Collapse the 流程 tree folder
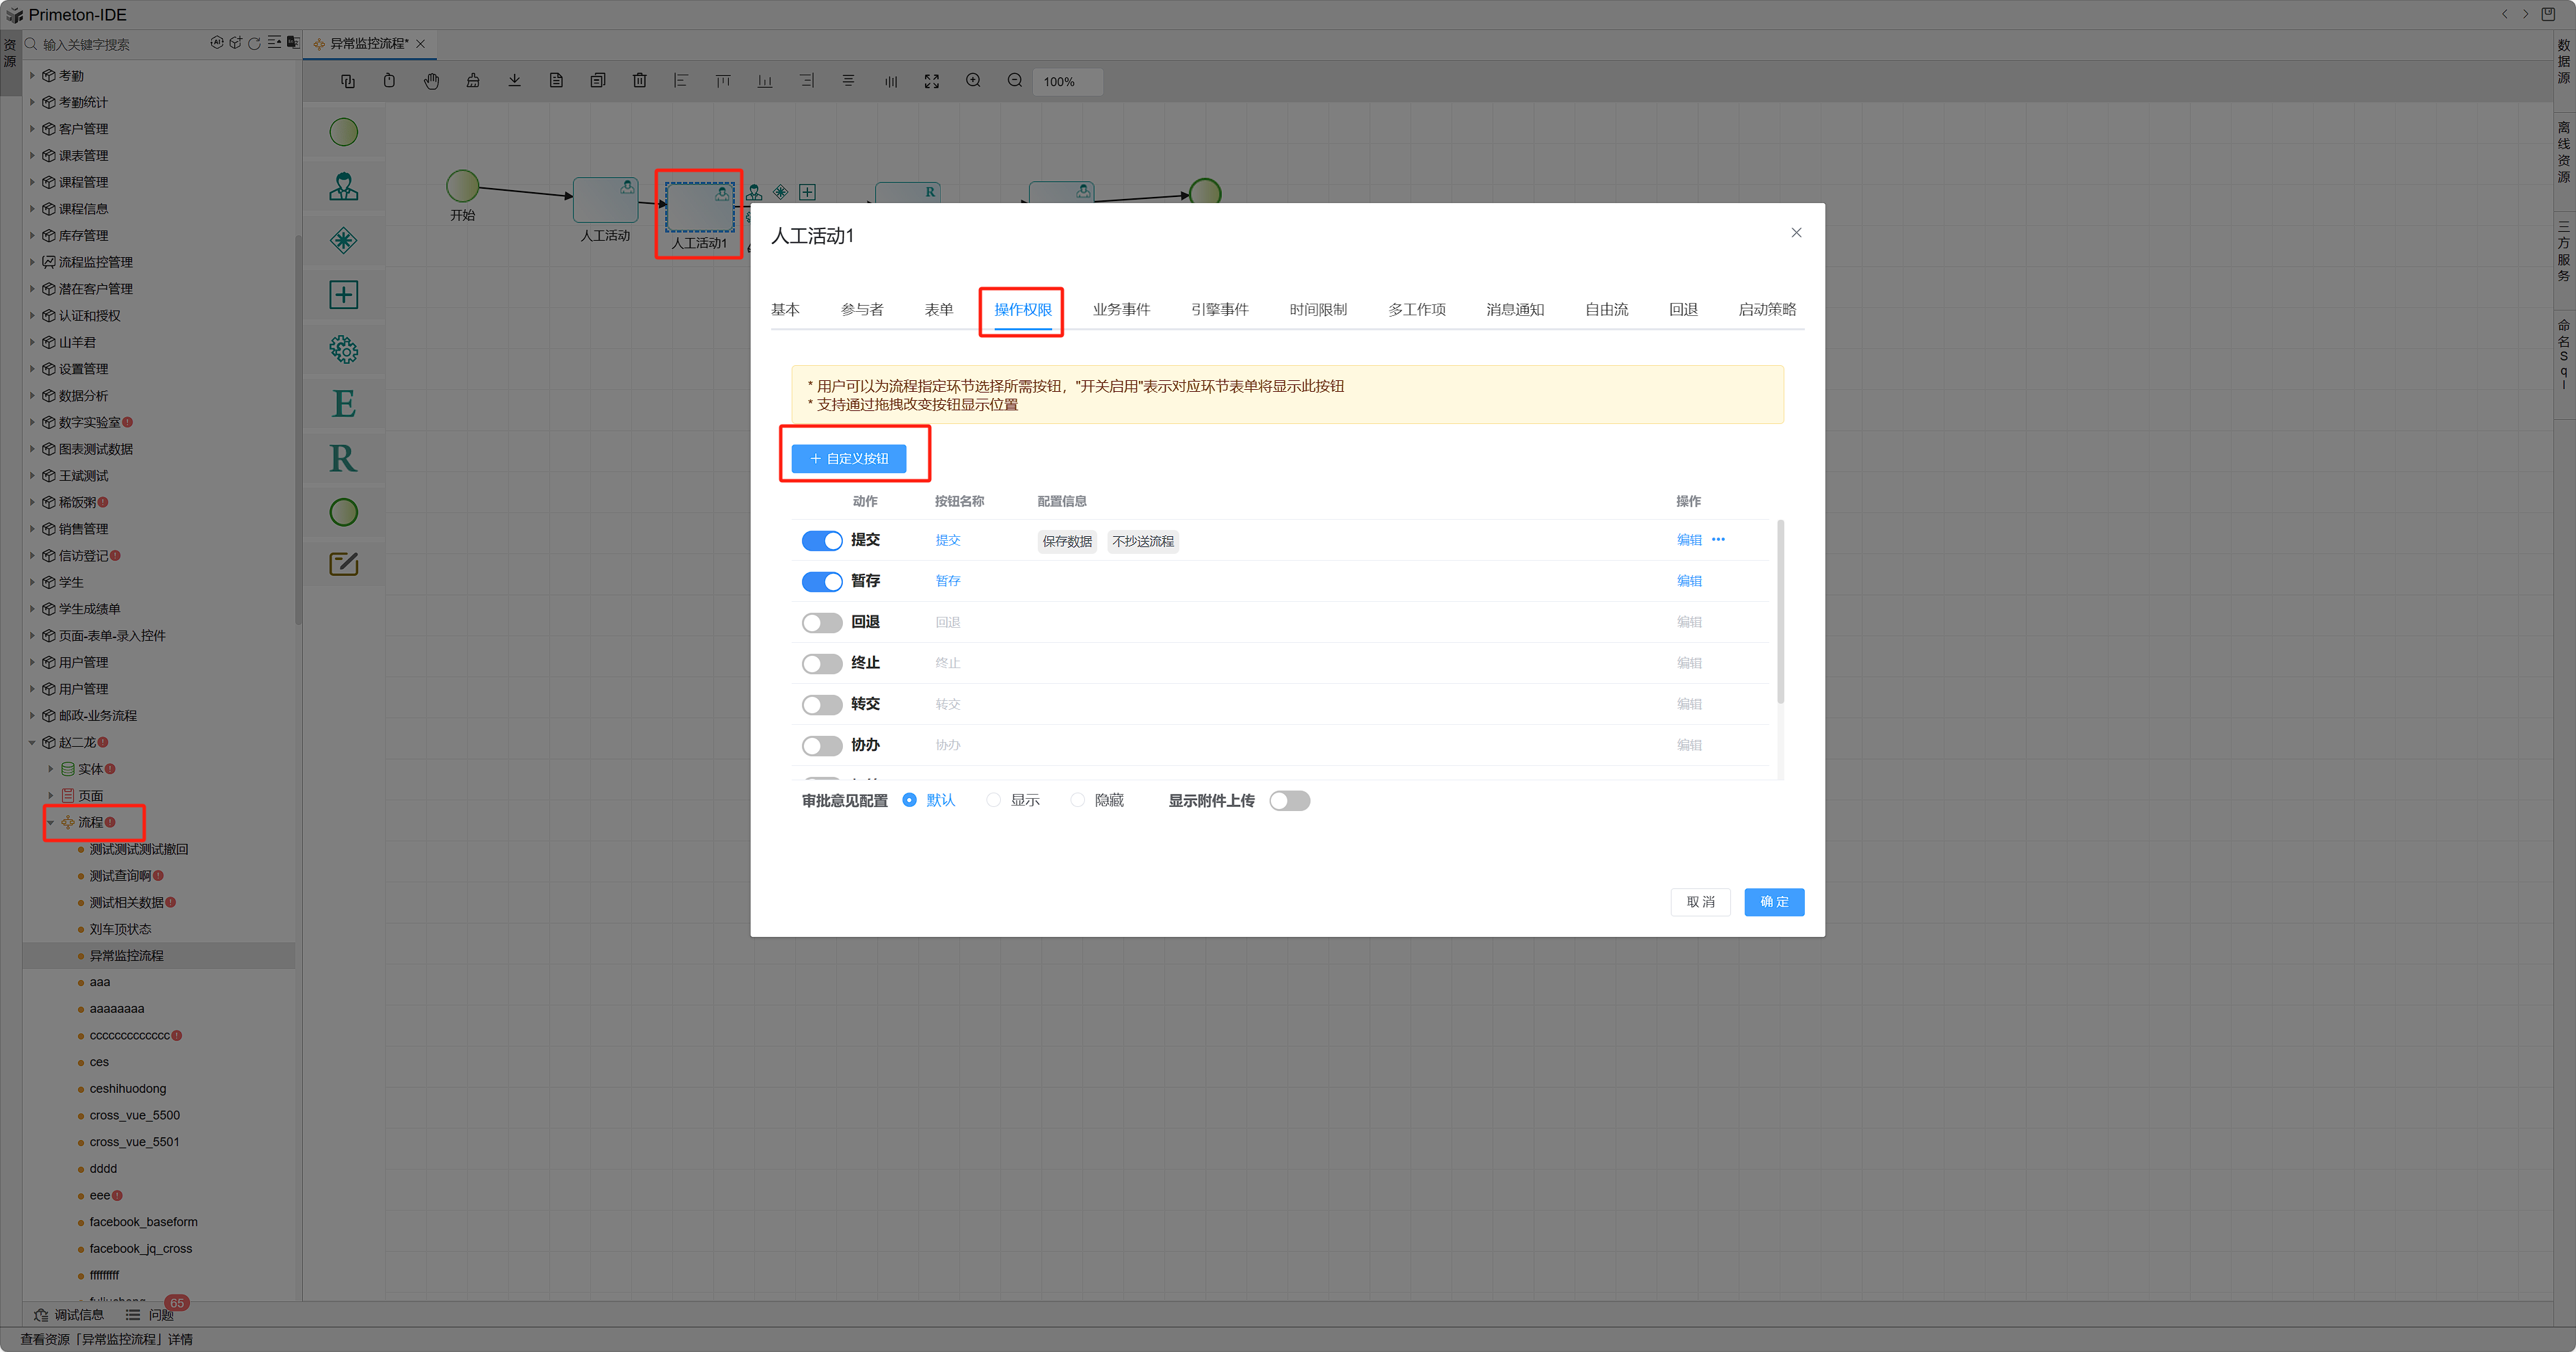The width and height of the screenshot is (2576, 1352). [x=51, y=823]
